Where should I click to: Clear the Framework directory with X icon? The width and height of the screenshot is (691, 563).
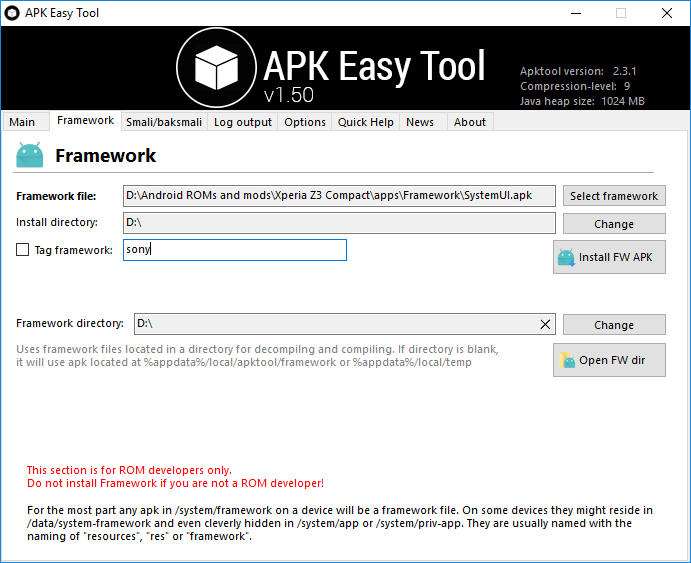tap(545, 324)
